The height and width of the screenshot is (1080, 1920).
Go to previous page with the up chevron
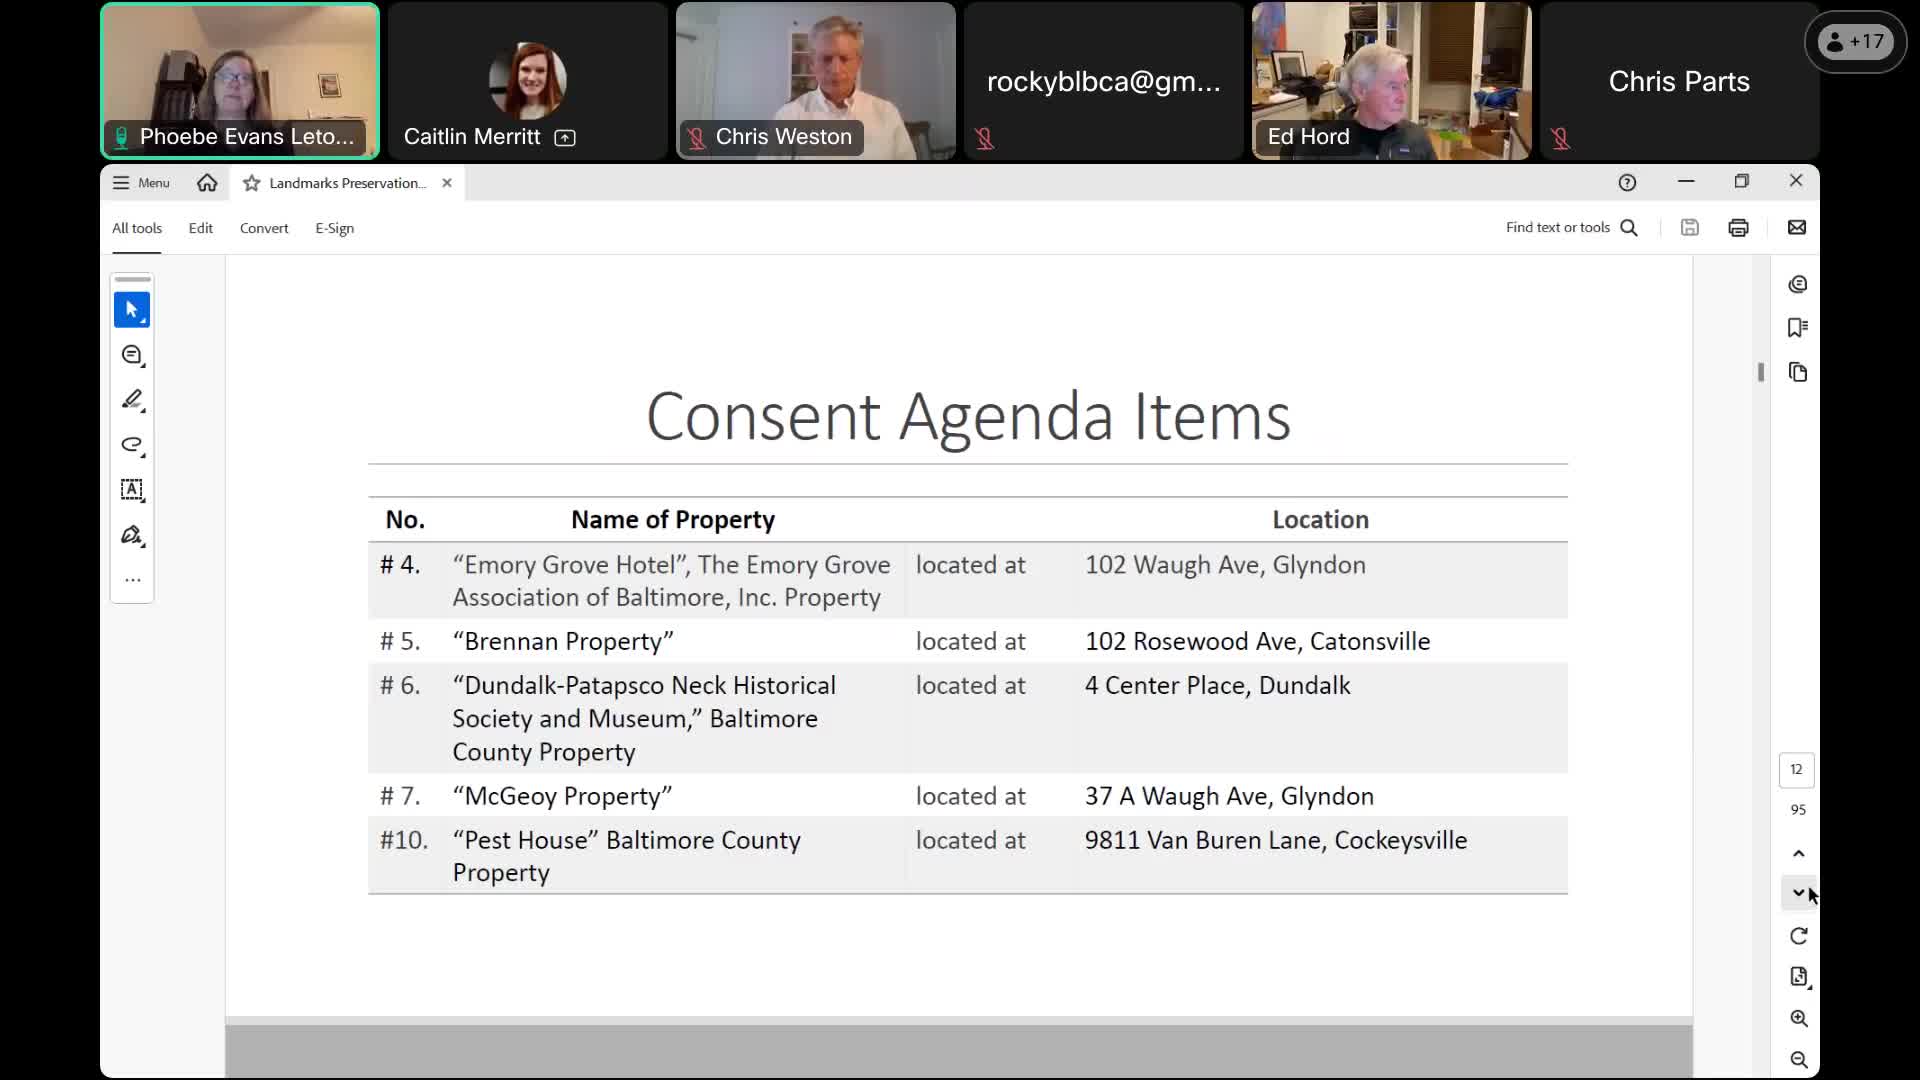[1798, 853]
